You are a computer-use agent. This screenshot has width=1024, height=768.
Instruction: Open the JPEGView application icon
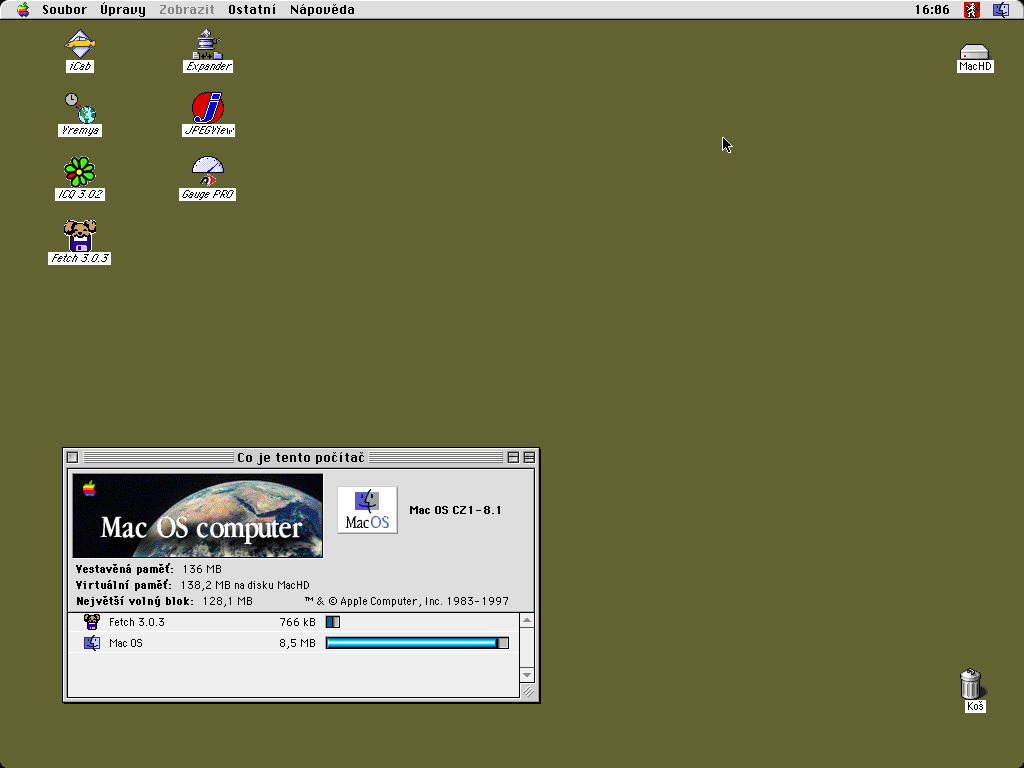pos(208,108)
